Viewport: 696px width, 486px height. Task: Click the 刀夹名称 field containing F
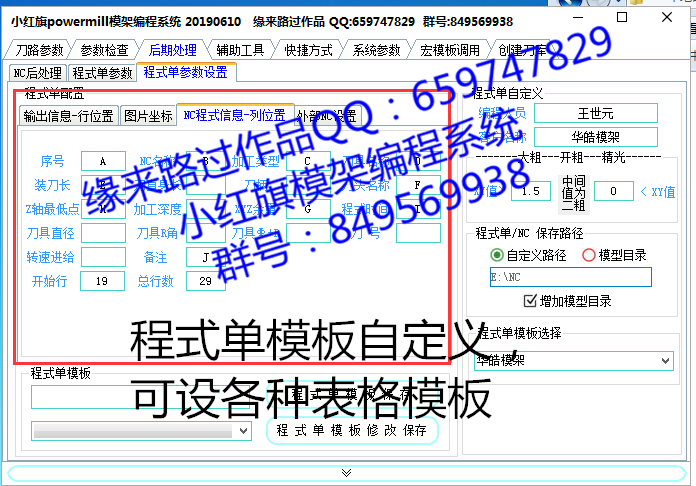point(418,185)
